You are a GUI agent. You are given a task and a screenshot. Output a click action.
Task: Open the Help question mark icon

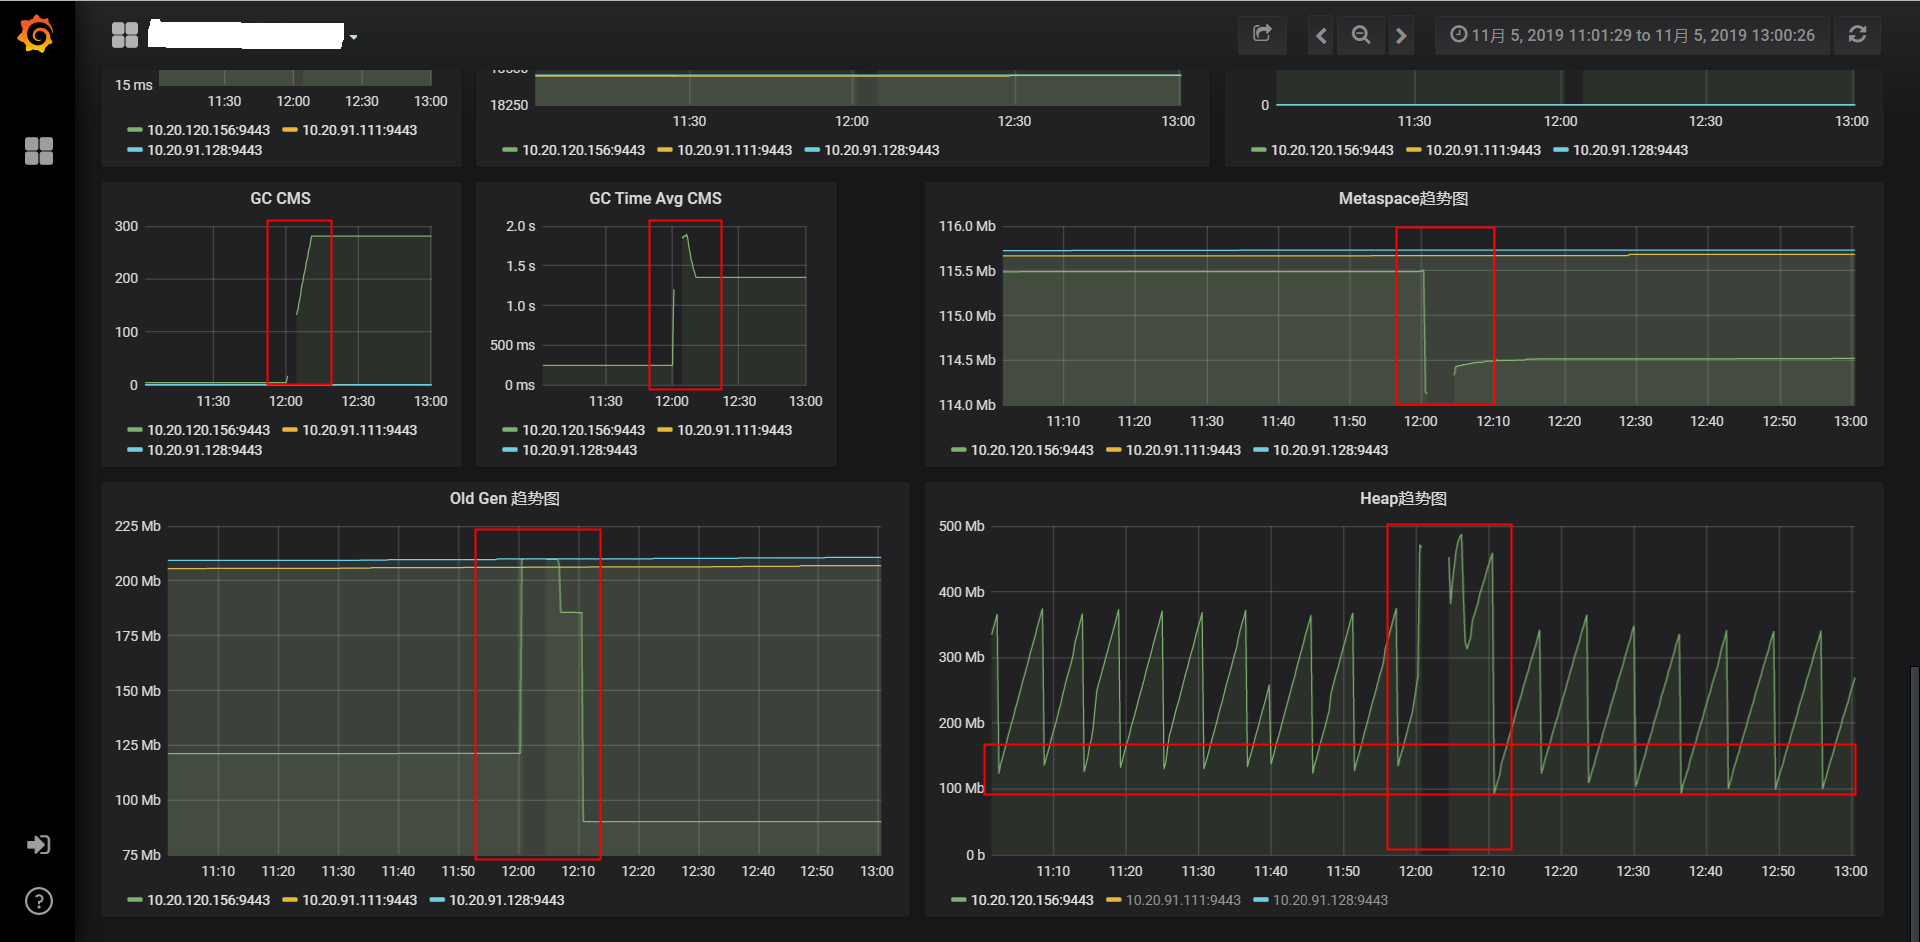click(x=38, y=901)
